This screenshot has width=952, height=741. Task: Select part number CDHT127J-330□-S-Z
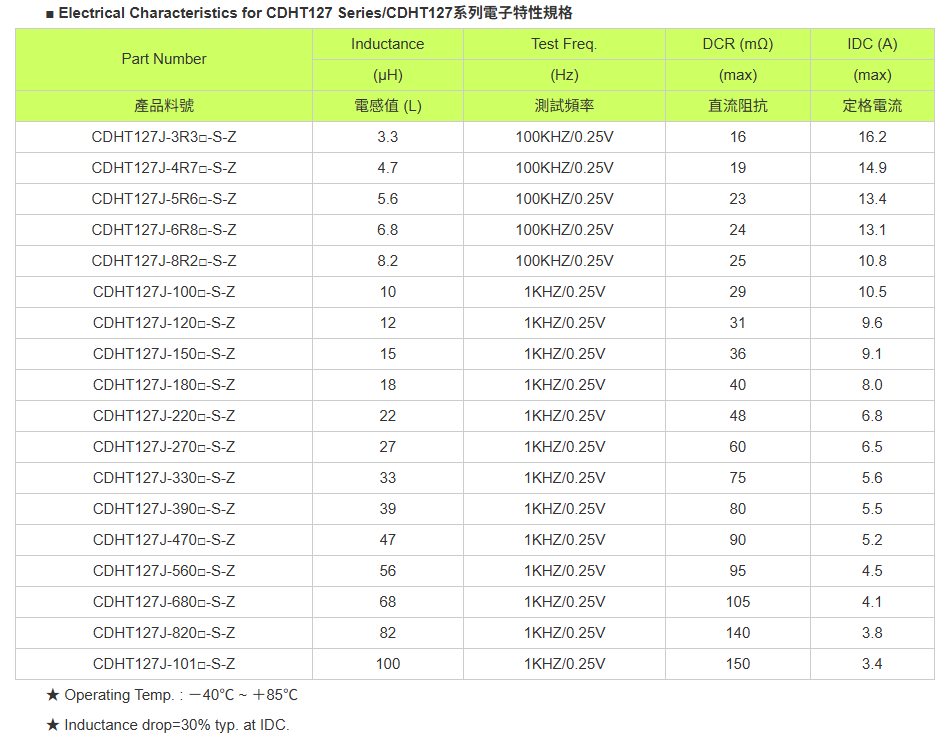point(164,477)
